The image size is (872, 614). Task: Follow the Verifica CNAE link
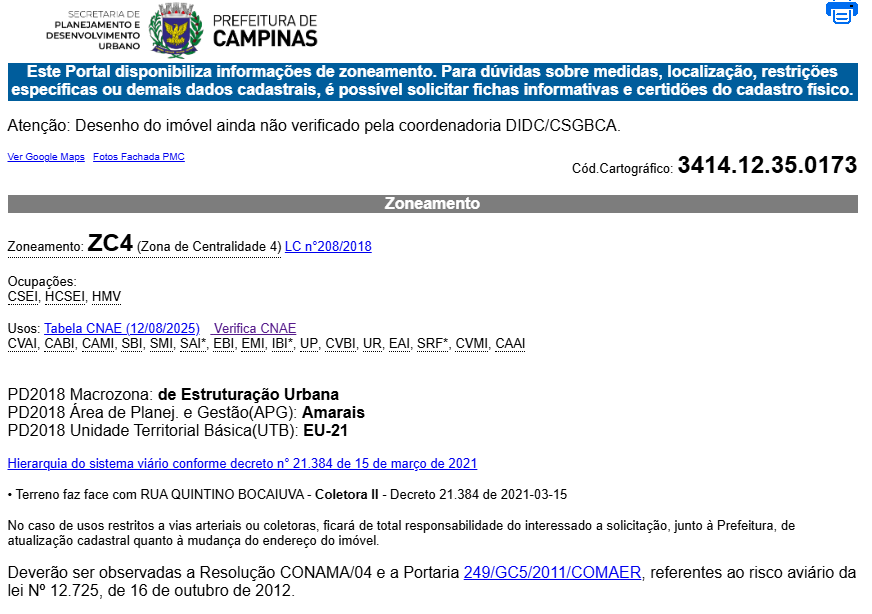[255, 329]
